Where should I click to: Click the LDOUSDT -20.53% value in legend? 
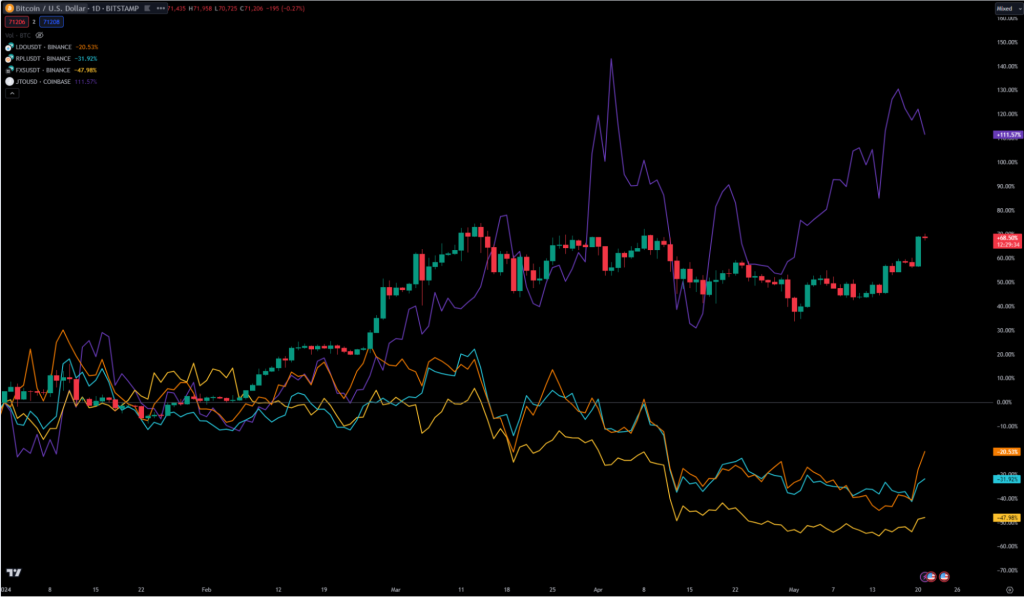tap(86, 47)
